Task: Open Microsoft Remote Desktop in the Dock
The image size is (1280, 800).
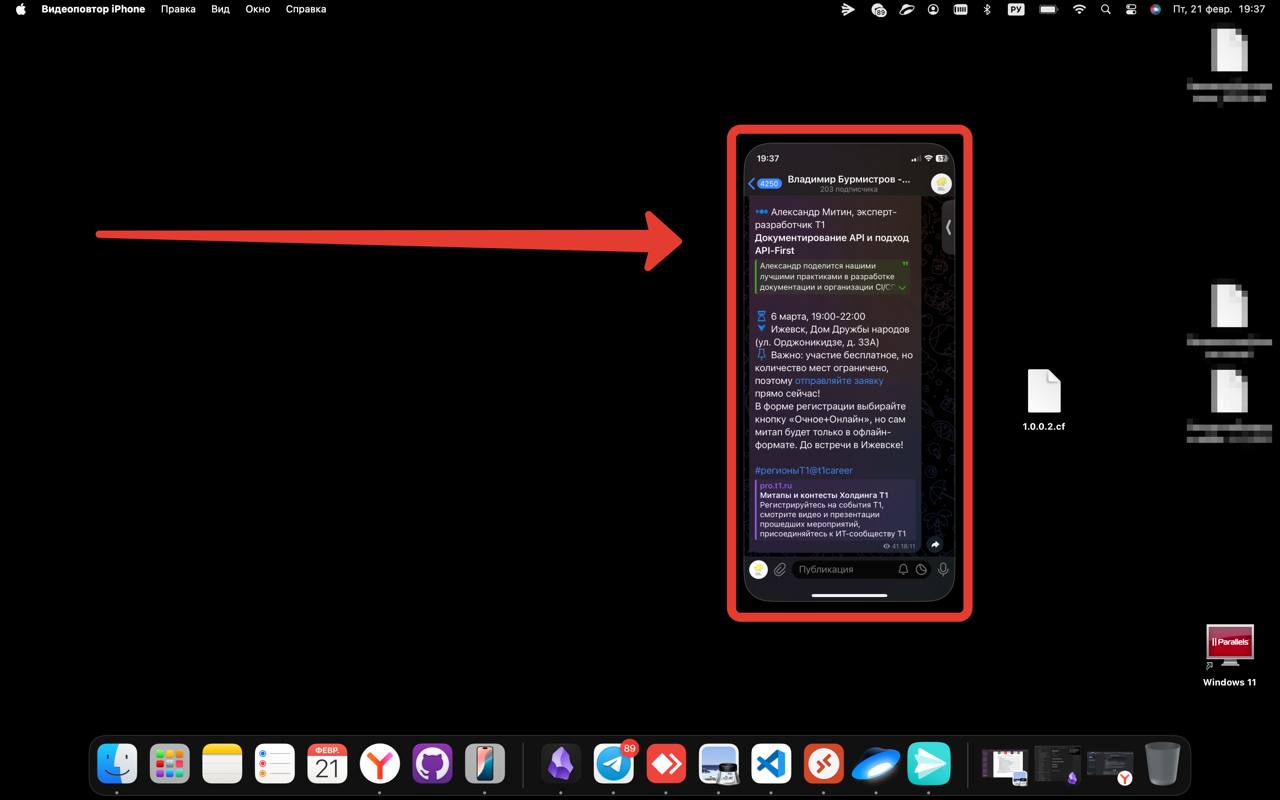Action: point(824,765)
